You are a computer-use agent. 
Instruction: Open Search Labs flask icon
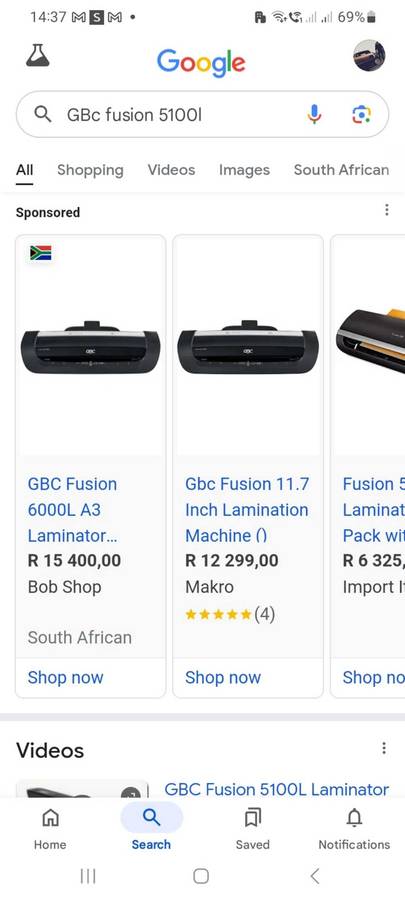(x=38, y=56)
